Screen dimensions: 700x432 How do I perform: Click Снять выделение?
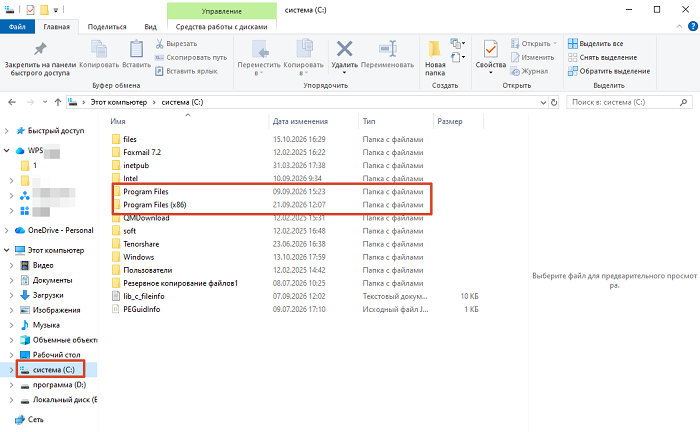(x=602, y=58)
